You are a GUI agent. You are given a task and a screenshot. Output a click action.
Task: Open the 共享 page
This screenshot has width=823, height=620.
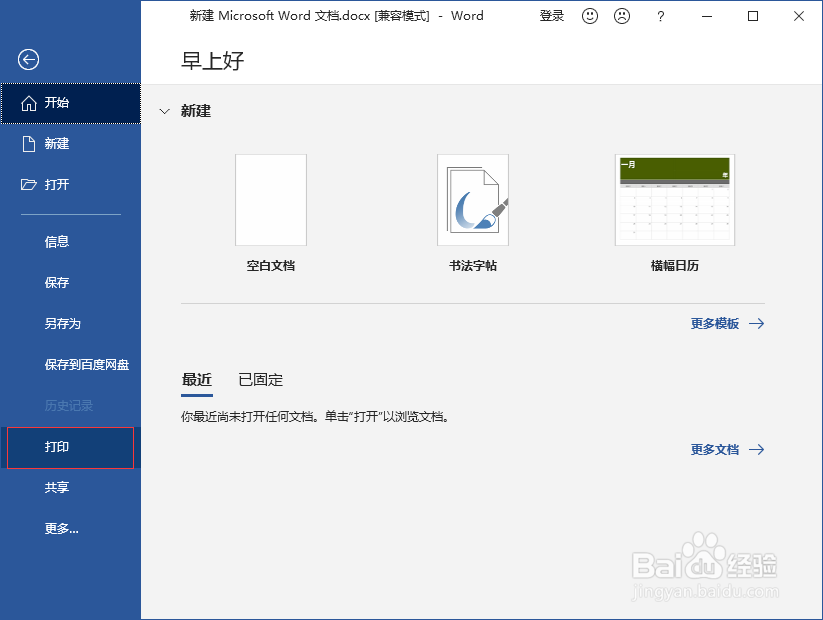click(x=71, y=488)
